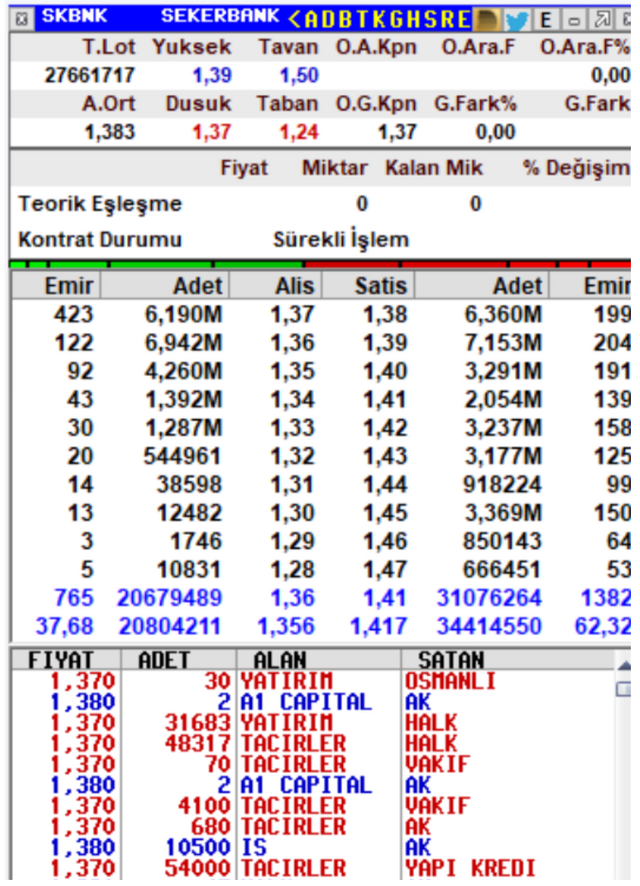This screenshot has width=640, height=886.
Task: Select the Tavan value 1,50
Action: click(x=299, y=75)
